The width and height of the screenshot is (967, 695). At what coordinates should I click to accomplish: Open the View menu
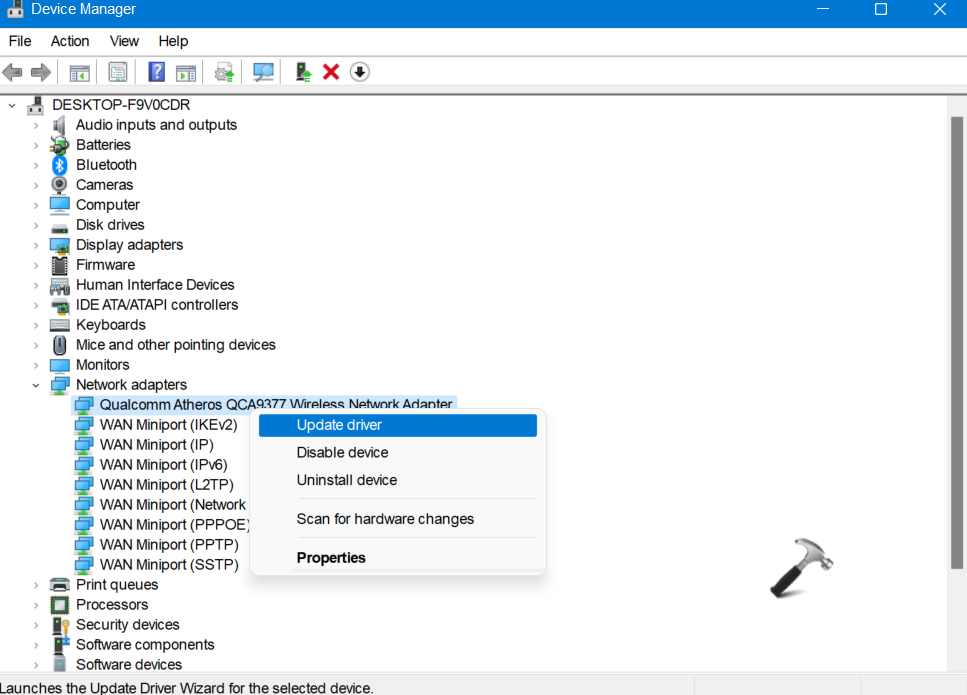[124, 41]
